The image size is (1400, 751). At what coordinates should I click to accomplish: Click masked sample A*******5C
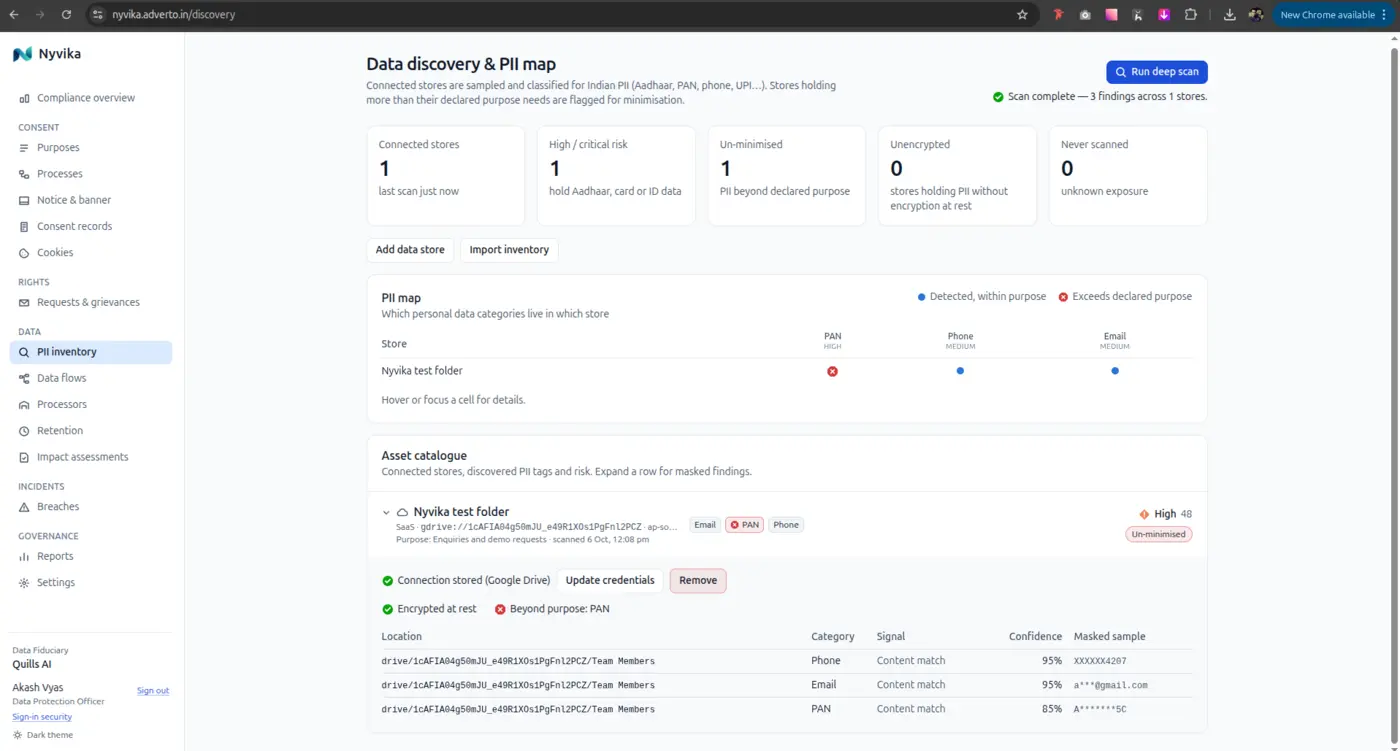[1100, 709]
